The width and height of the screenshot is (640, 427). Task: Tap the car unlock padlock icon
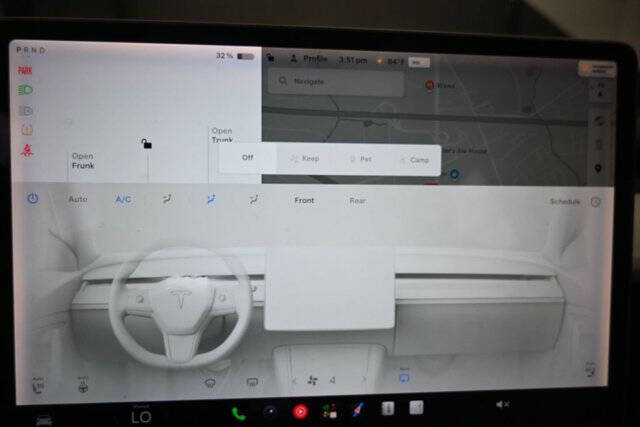pos(147,144)
